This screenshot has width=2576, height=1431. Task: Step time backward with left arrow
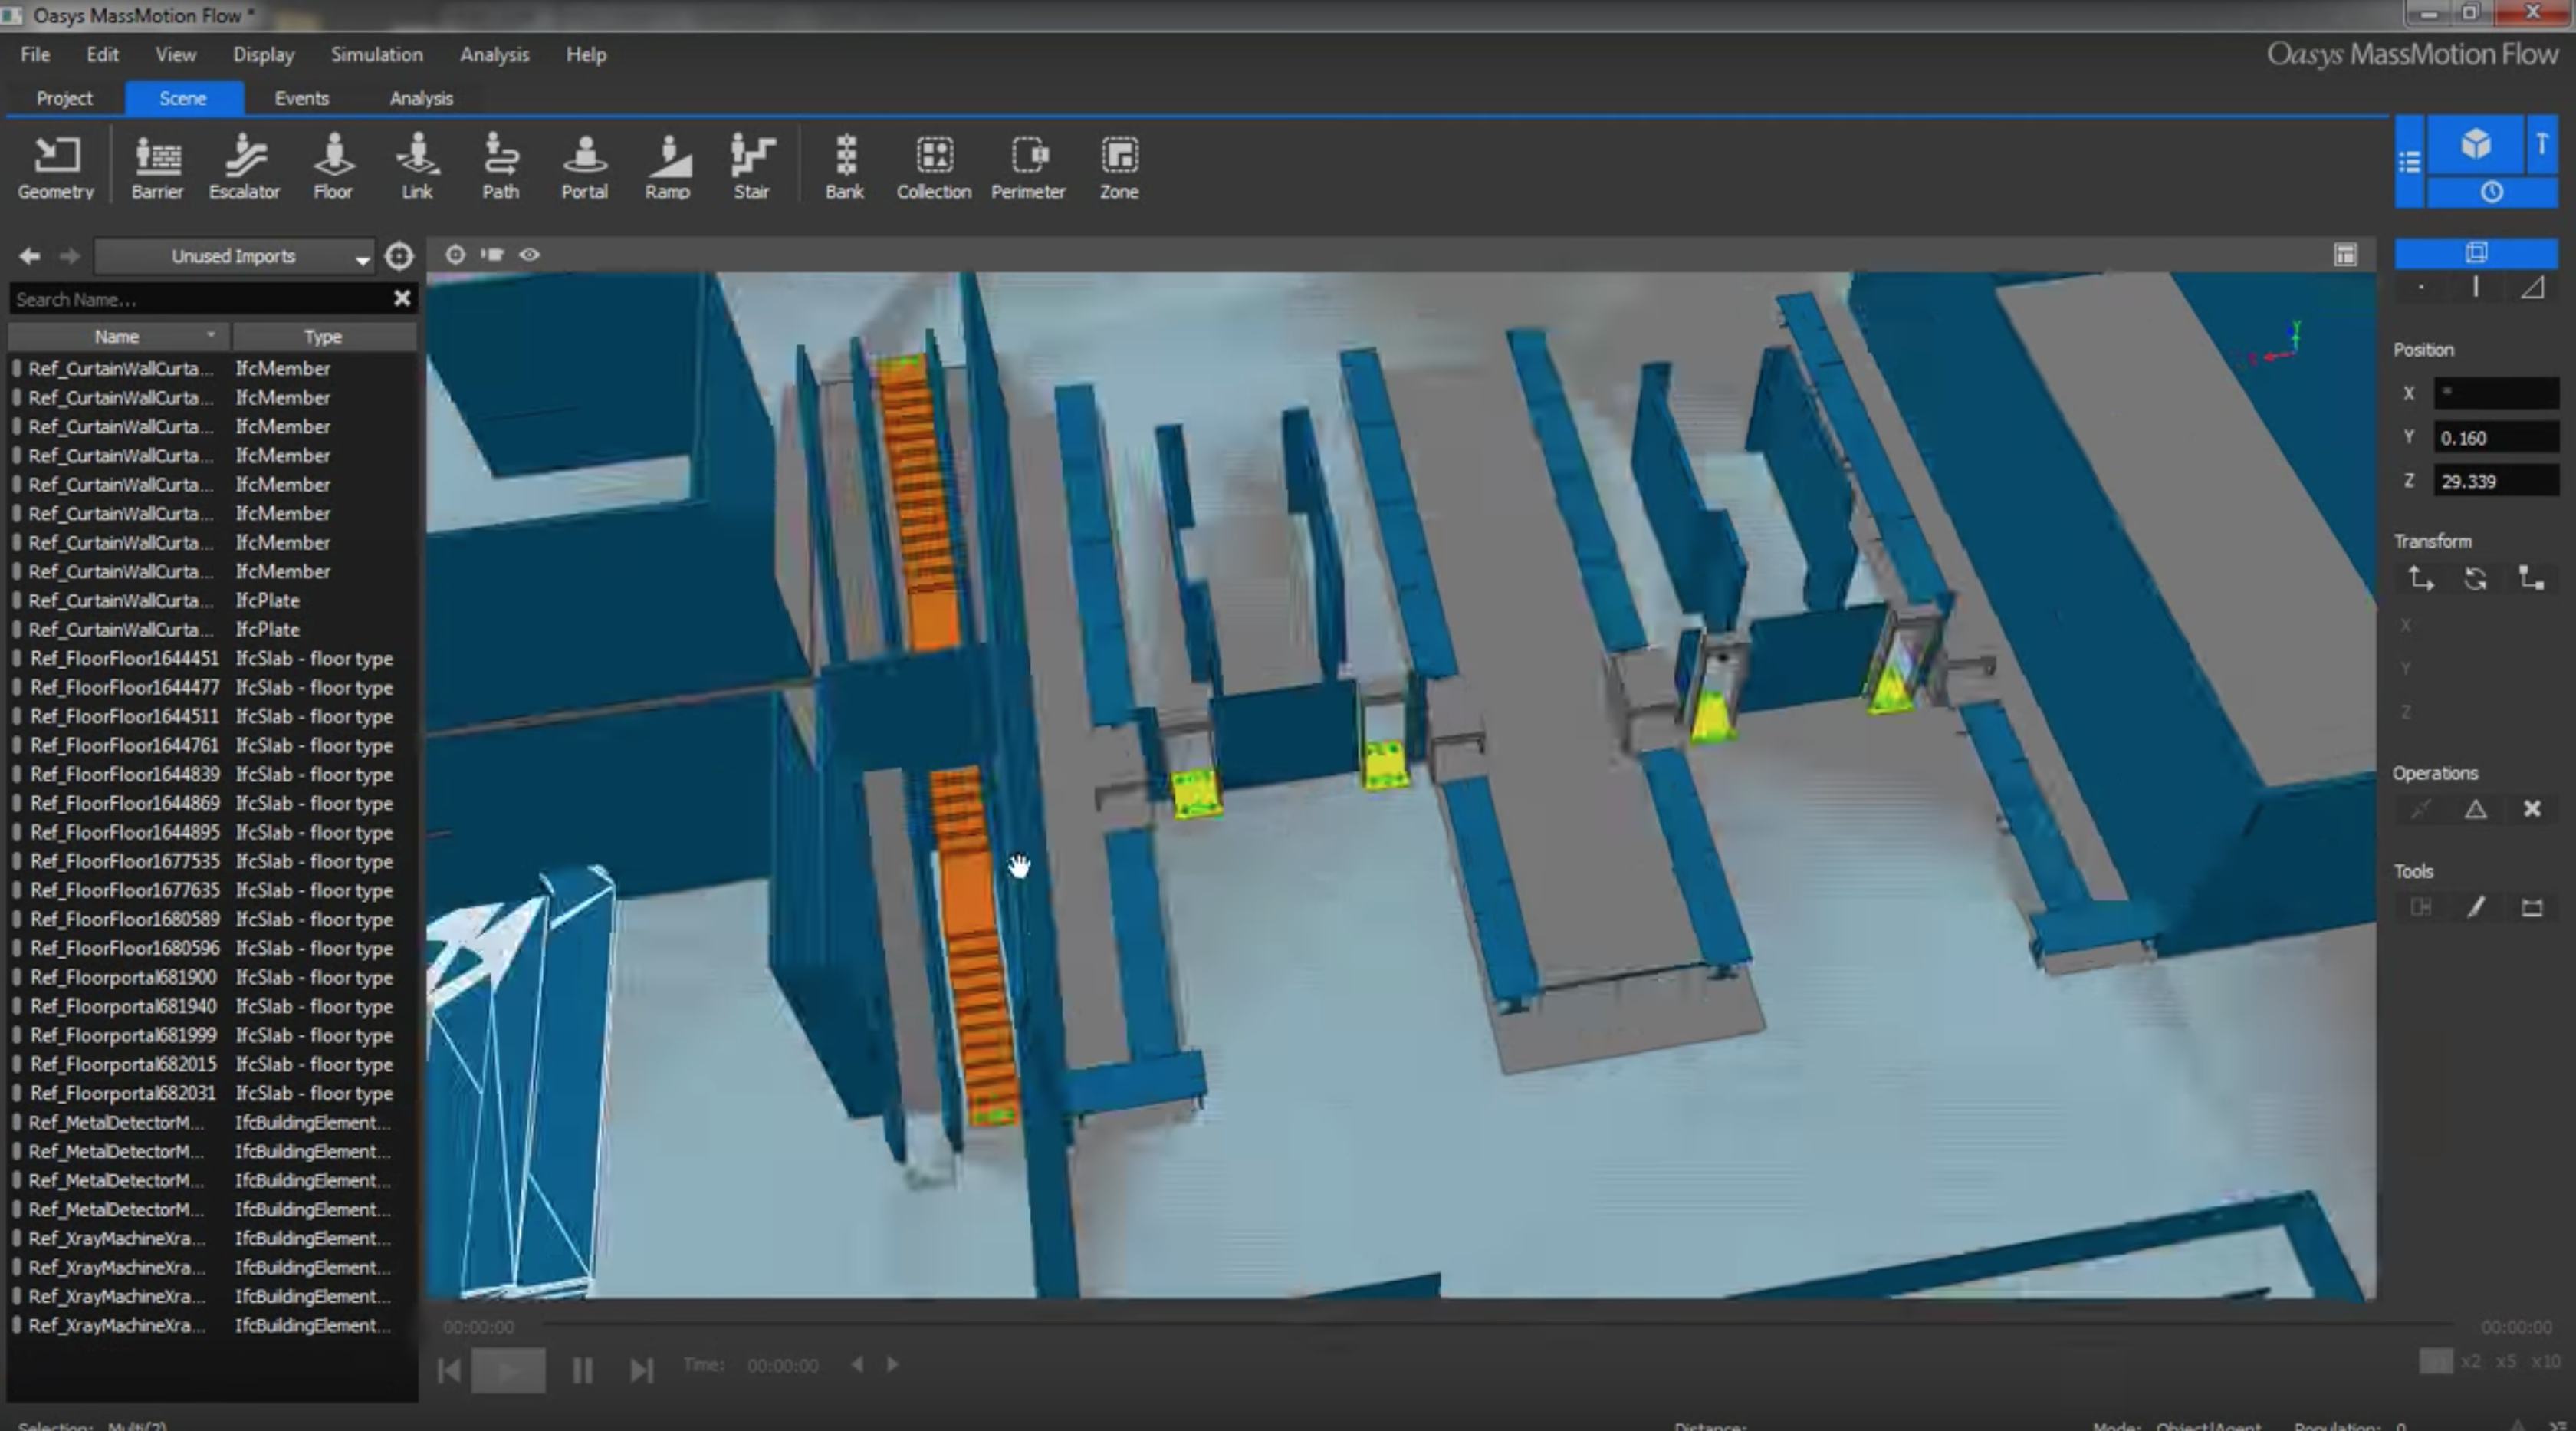pos(857,1364)
